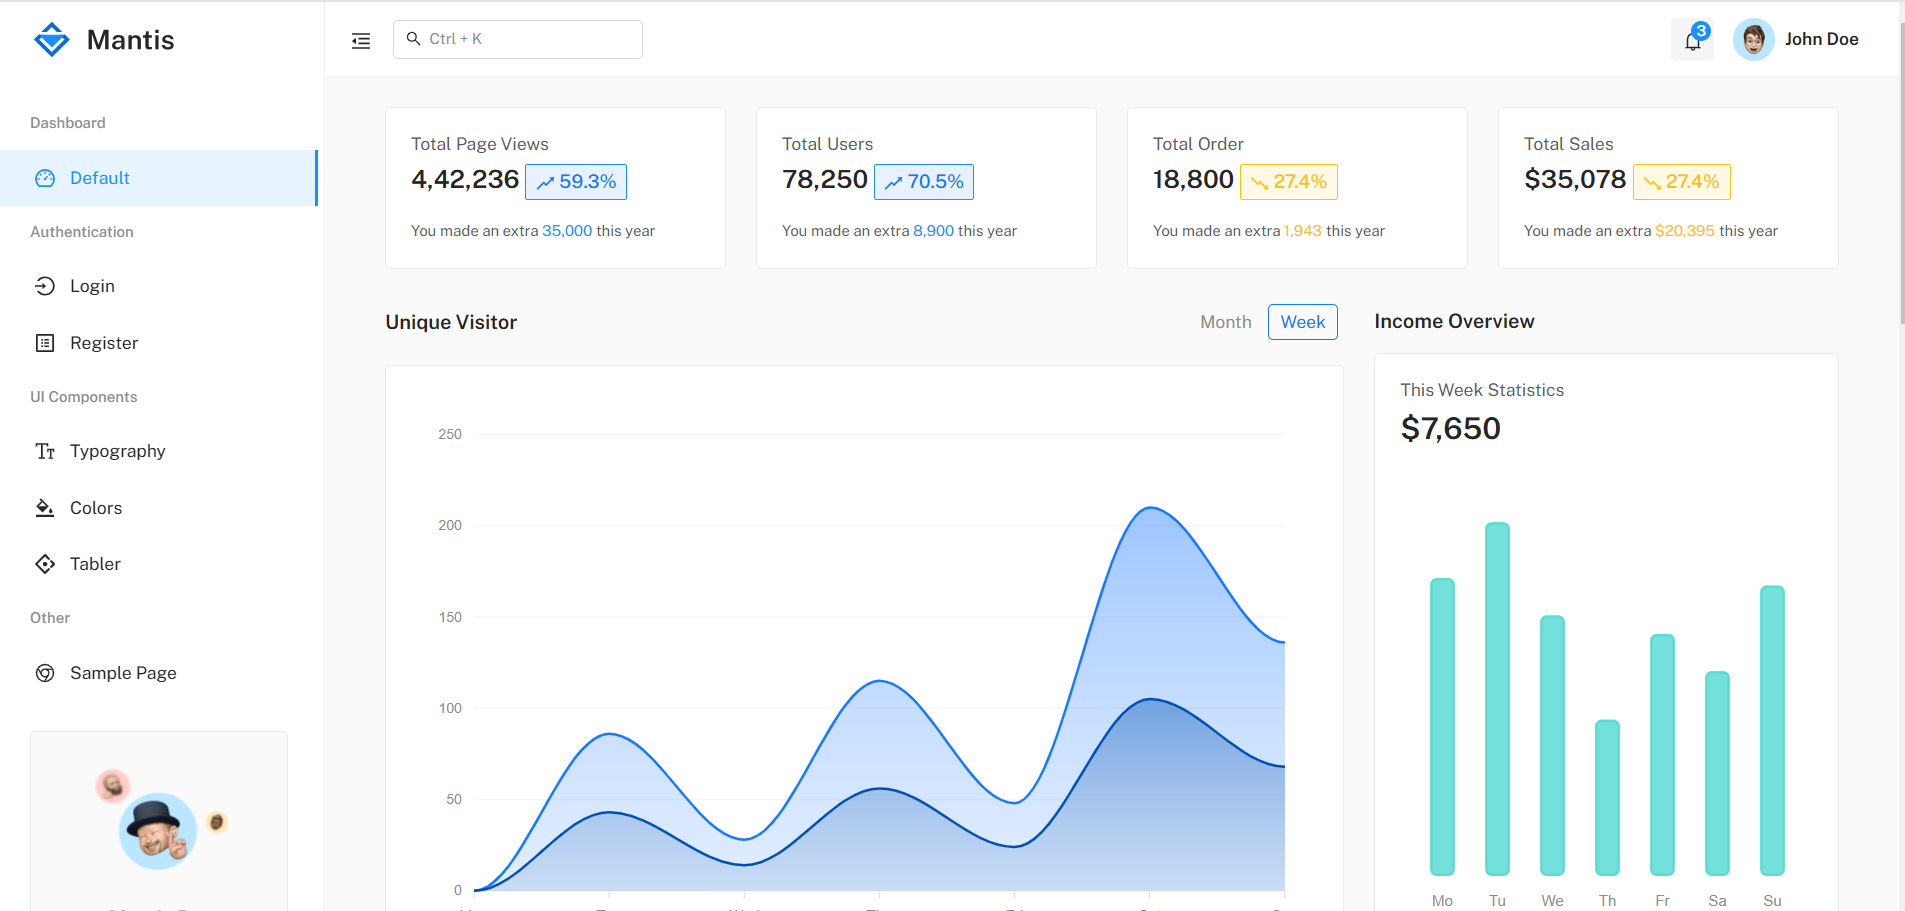Click the 8,900 extra amount text
The image size is (1905, 911).
click(933, 231)
